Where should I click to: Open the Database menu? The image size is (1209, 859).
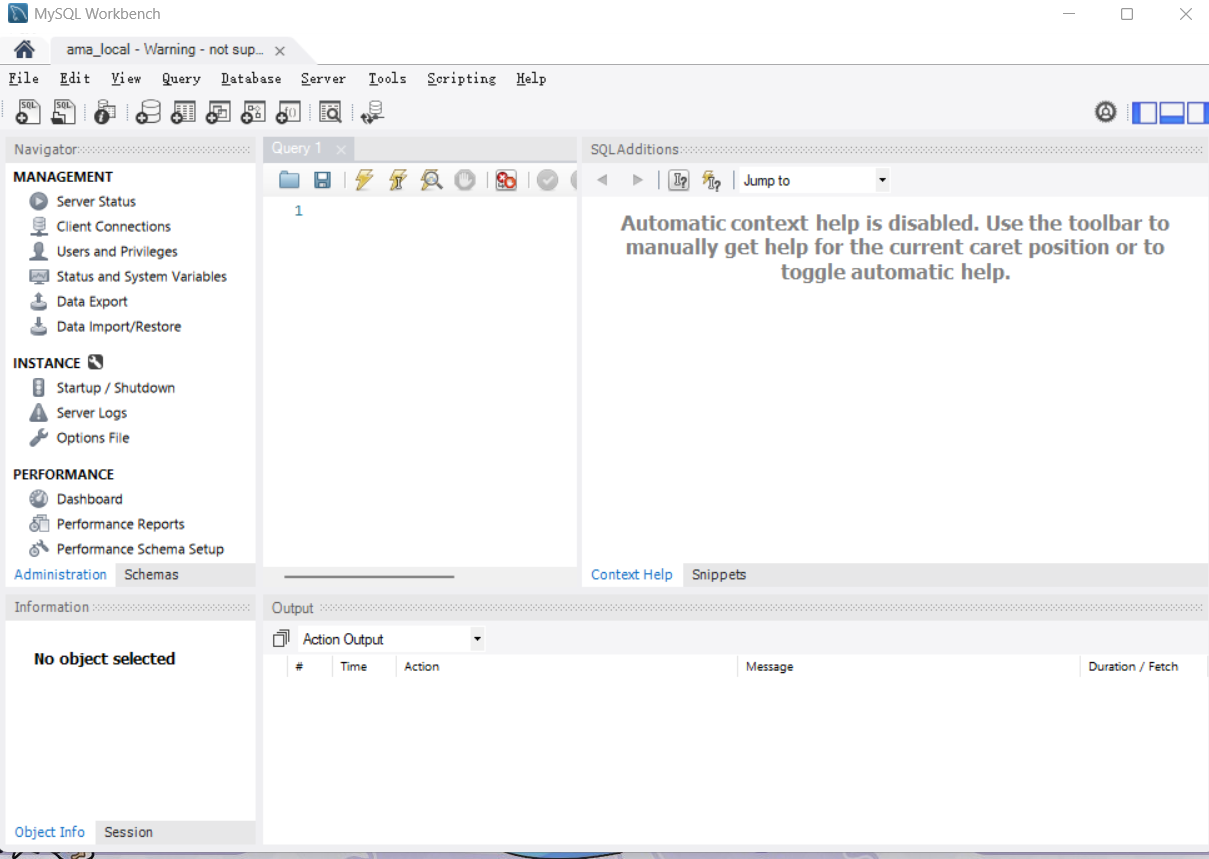pyautogui.click(x=251, y=78)
